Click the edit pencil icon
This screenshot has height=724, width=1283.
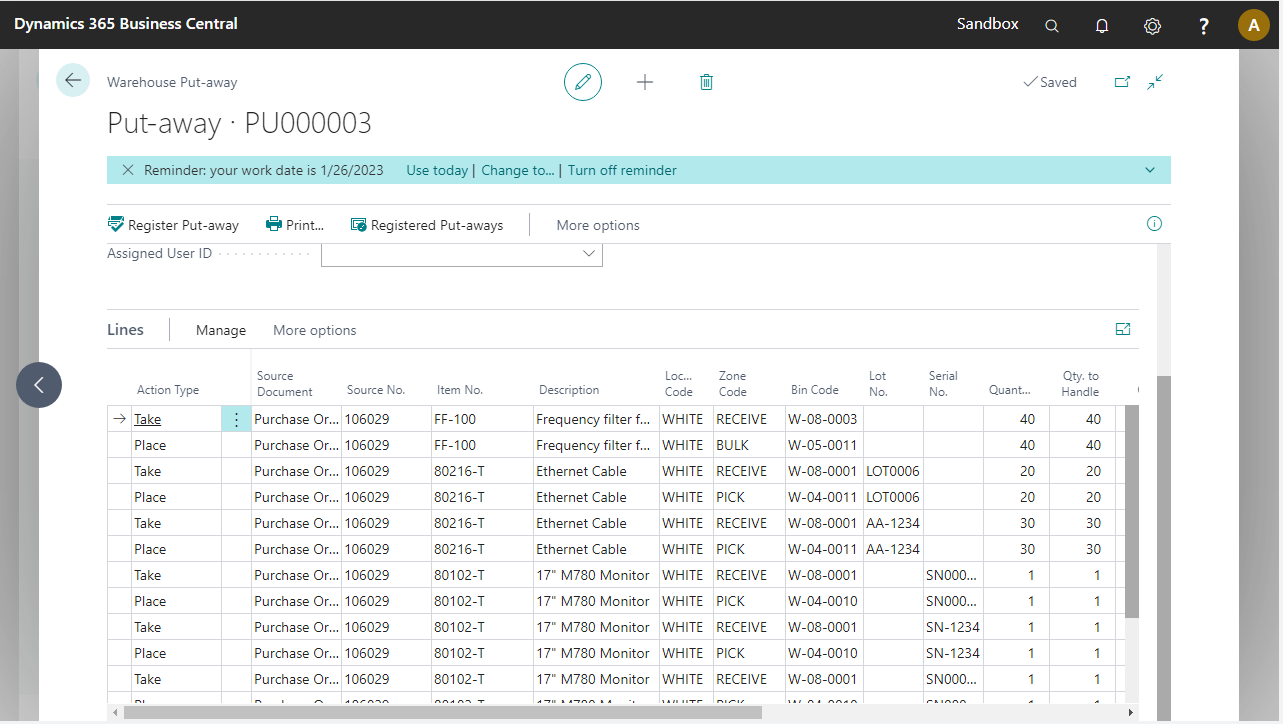click(583, 82)
